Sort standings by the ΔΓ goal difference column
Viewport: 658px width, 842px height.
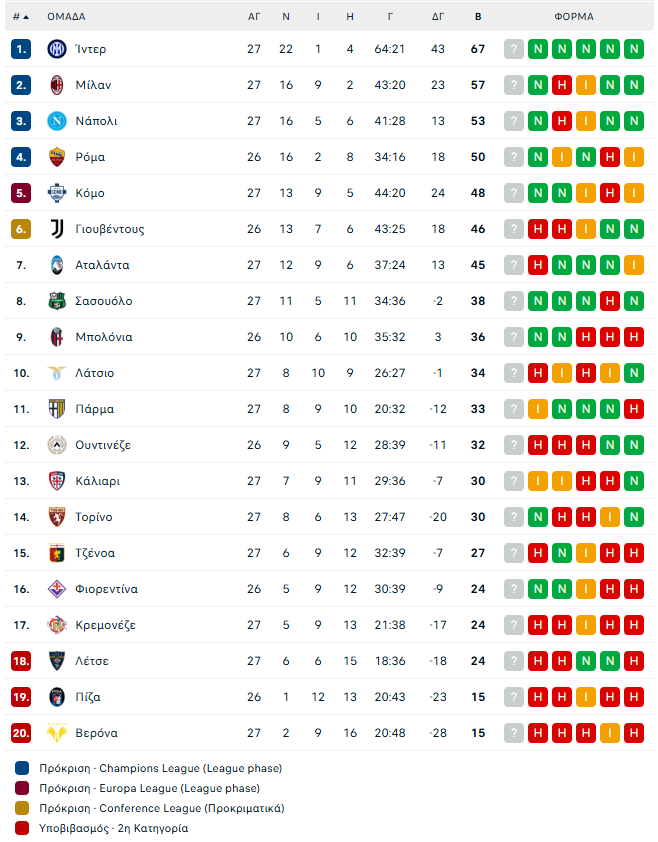pos(438,17)
